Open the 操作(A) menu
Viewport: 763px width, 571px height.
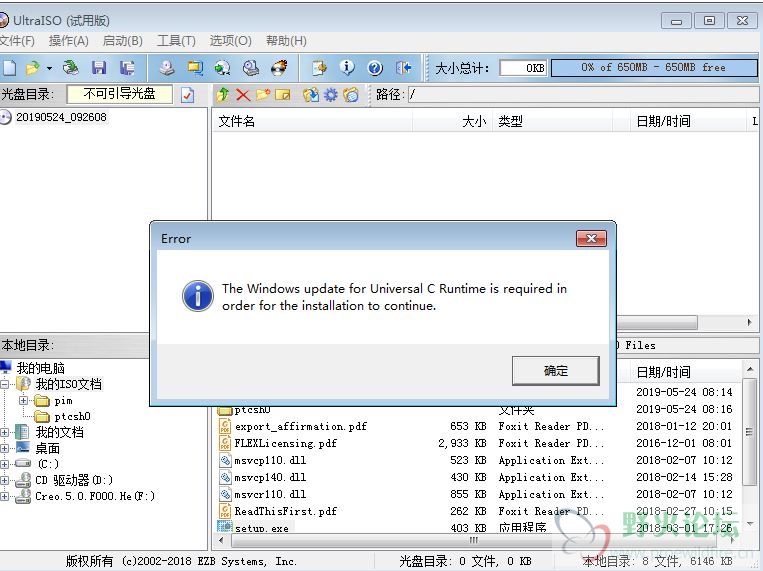(69, 41)
